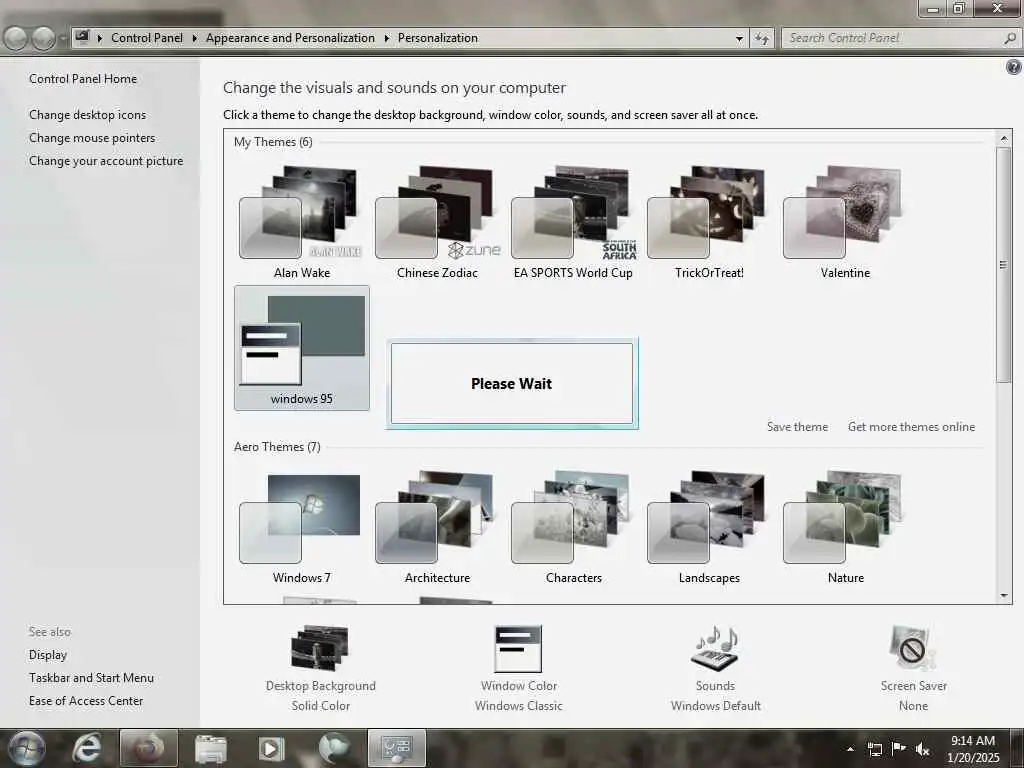Viewport: 1024px width, 768px height.
Task: Click the search magnifier icon
Action: pyautogui.click(x=1010, y=39)
